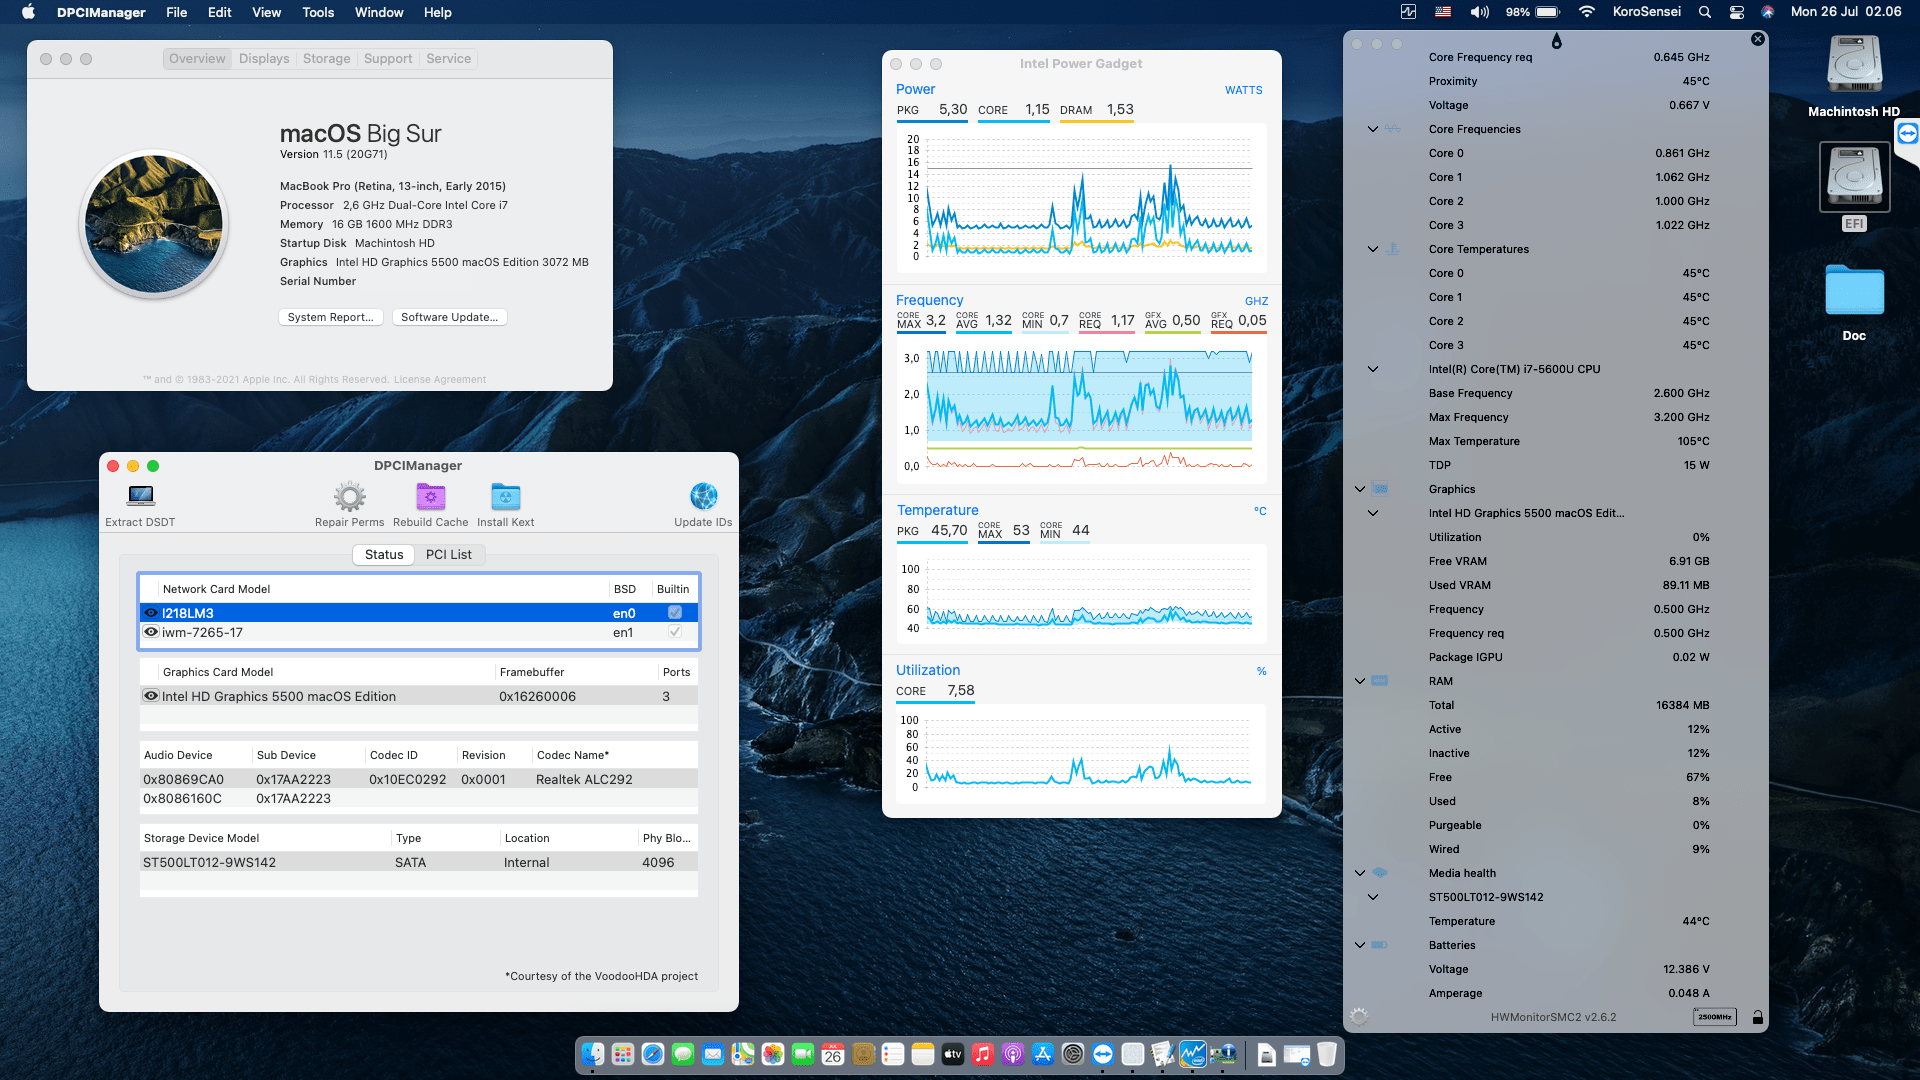Click the battery 98% status in menu bar
Image resolution: width=1920 pixels, height=1080 pixels.
pos(1532,12)
